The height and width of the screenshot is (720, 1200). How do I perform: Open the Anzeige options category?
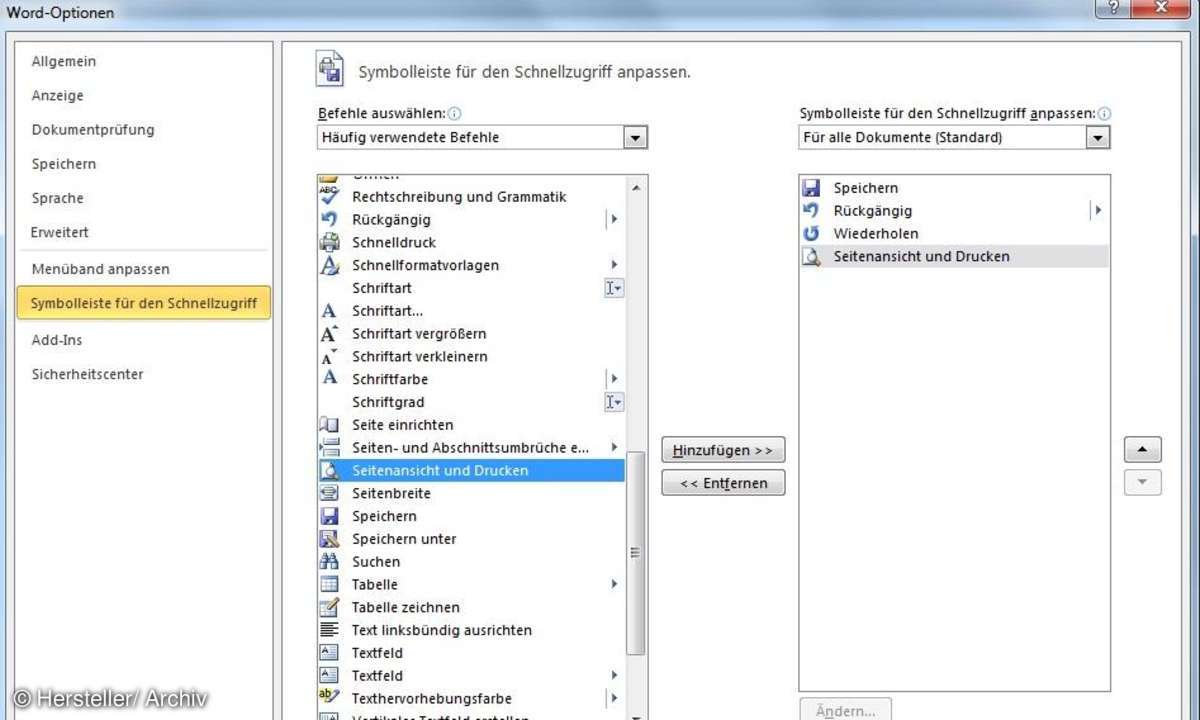click(x=58, y=96)
